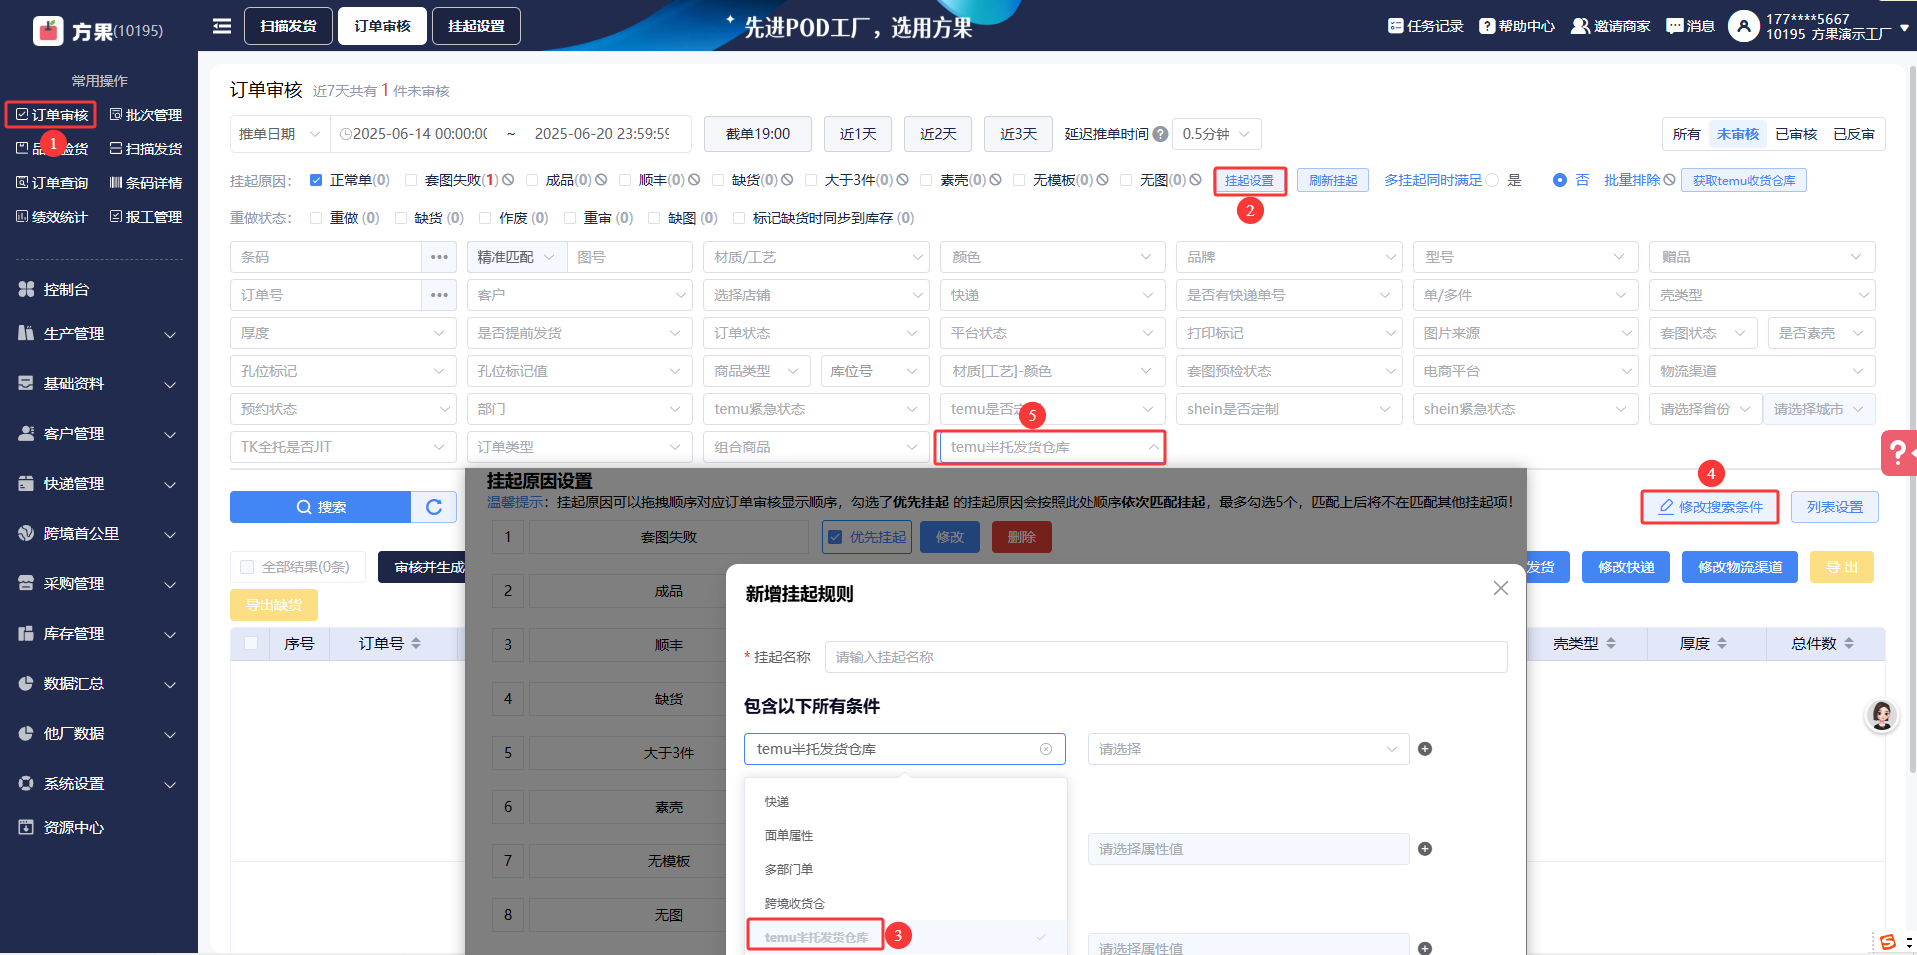
Task: Click the 刷新挂起 button
Action: 1333,180
